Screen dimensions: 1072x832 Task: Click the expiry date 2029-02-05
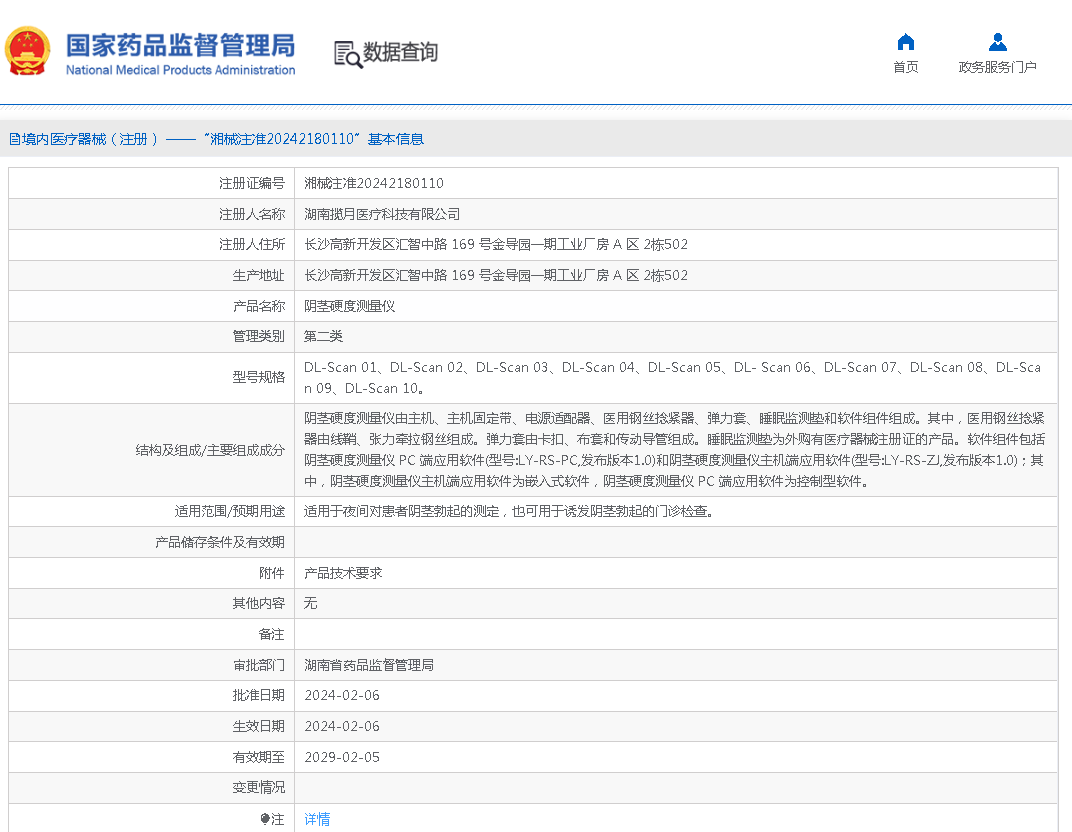342,757
